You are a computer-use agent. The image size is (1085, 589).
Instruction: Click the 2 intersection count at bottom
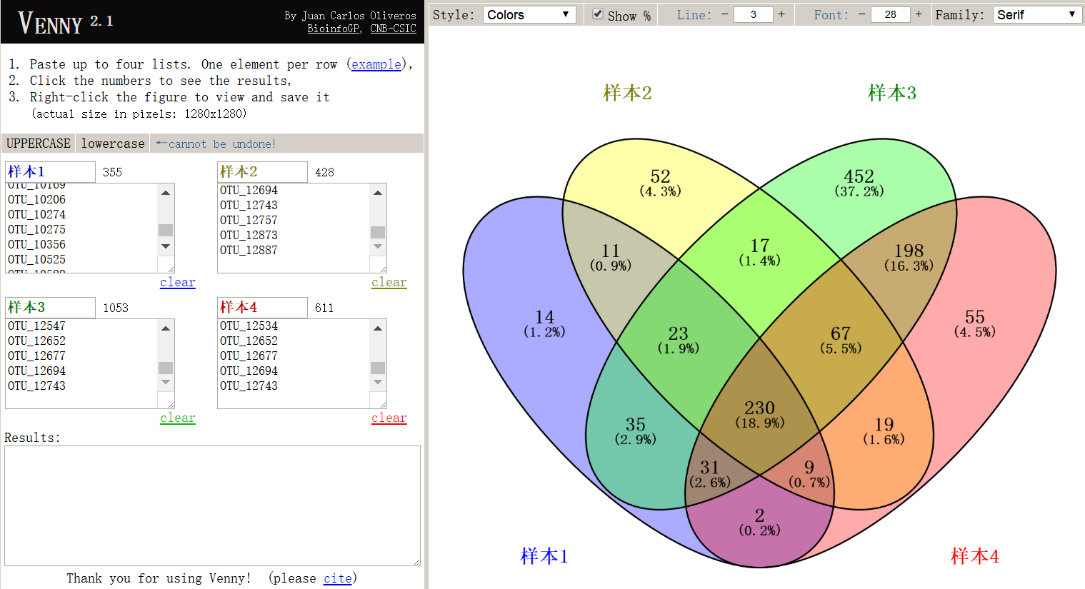point(760,516)
